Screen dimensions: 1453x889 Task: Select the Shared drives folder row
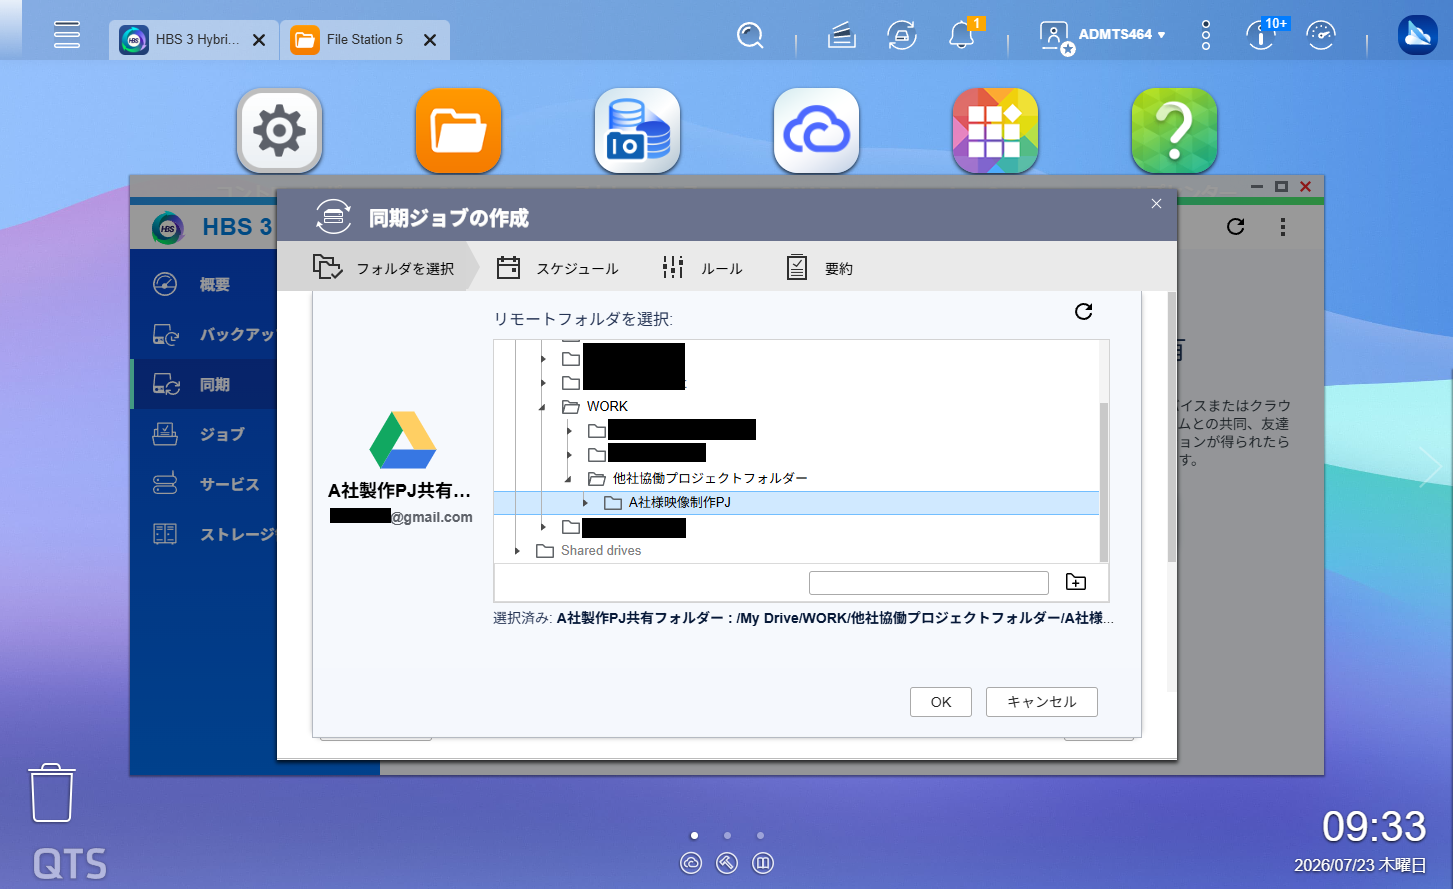[796, 551]
